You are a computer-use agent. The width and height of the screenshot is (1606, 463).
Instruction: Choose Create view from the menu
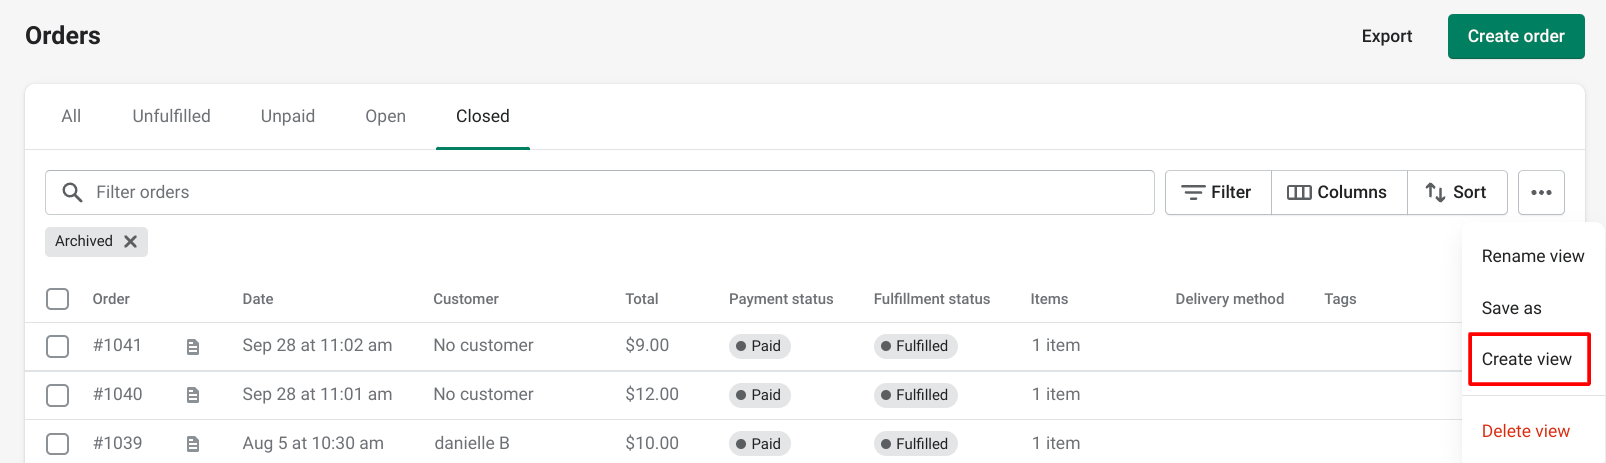(x=1527, y=359)
